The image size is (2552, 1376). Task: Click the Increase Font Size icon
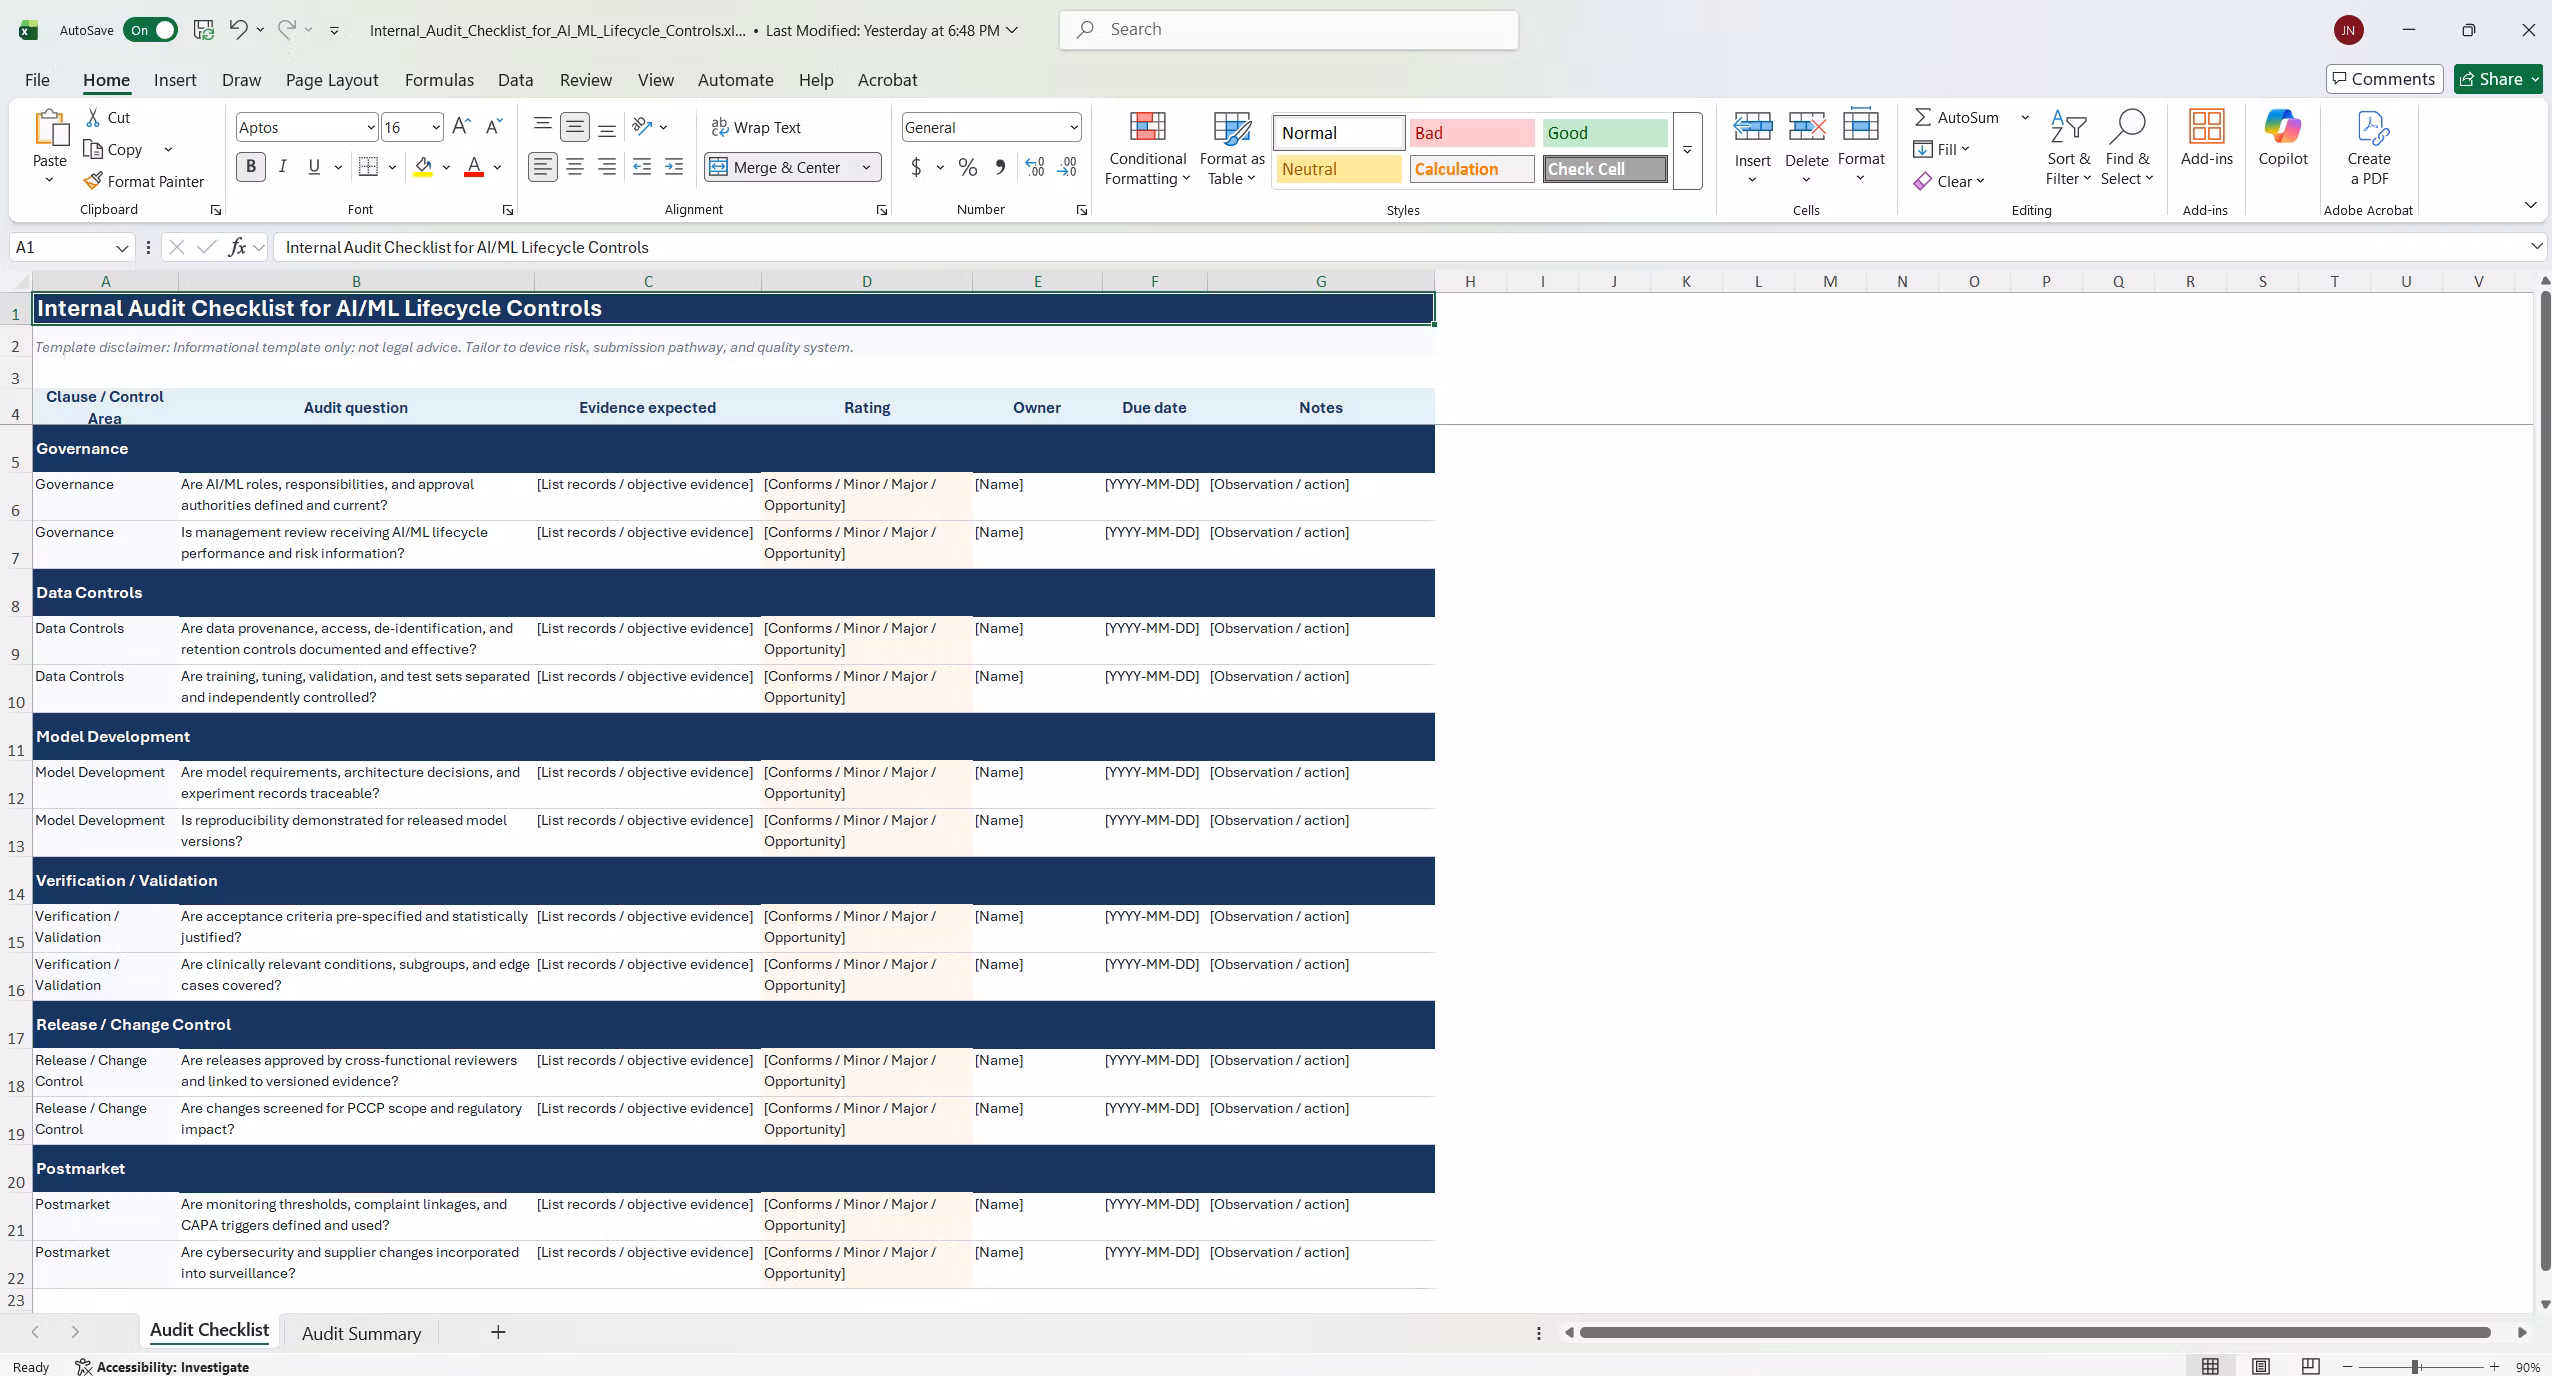pyautogui.click(x=461, y=127)
